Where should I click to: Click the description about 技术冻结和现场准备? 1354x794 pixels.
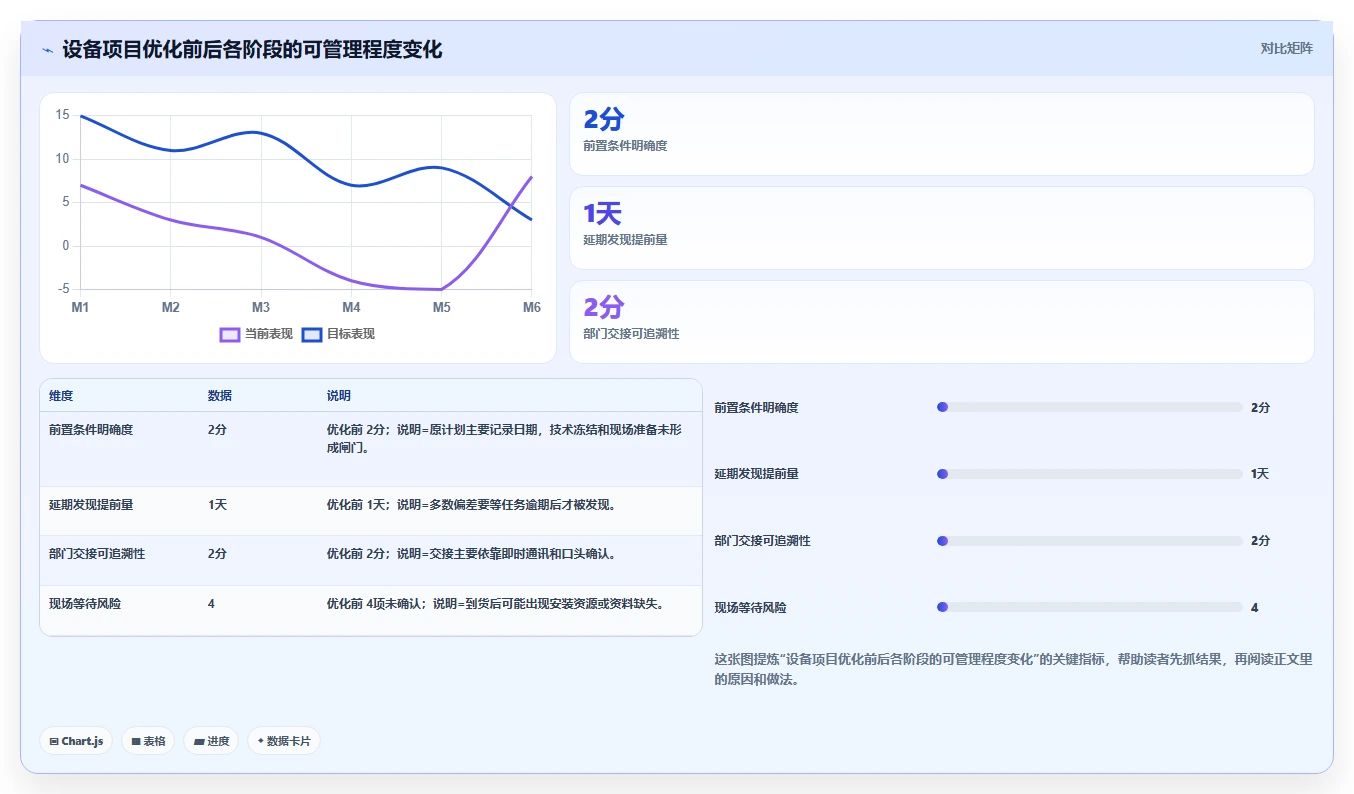[505, 439]
